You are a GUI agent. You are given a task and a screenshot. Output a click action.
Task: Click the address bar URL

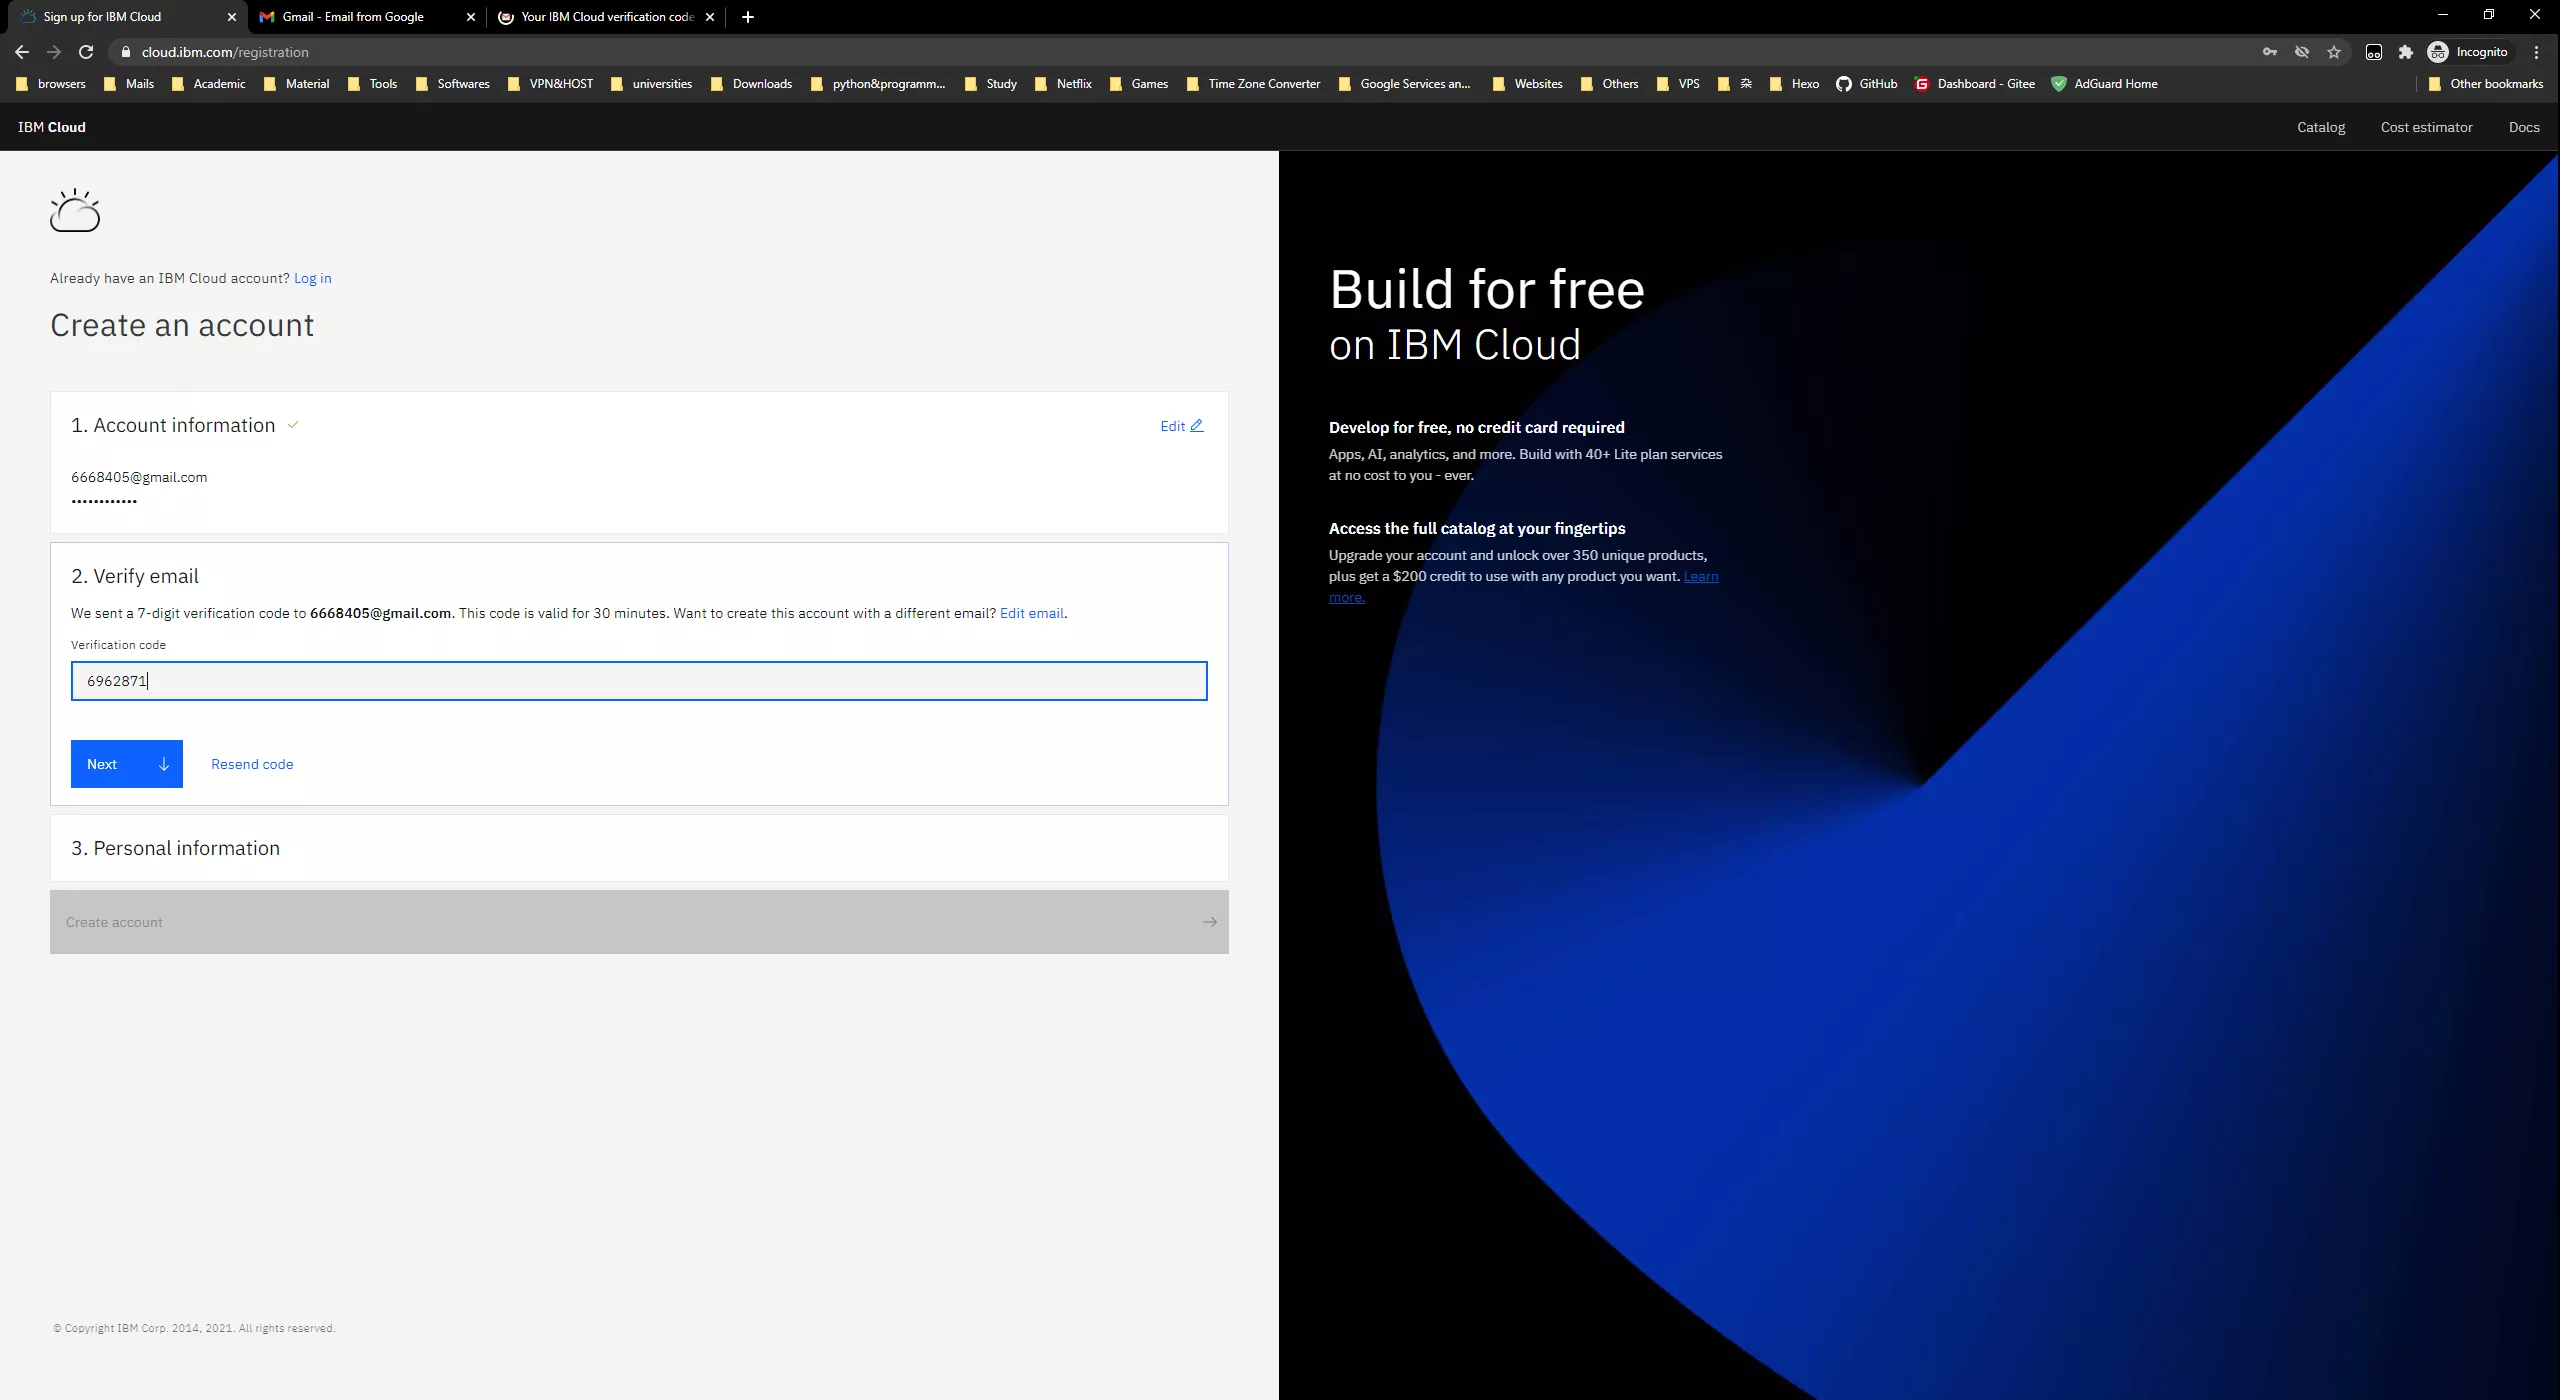(x=225, y=52)
